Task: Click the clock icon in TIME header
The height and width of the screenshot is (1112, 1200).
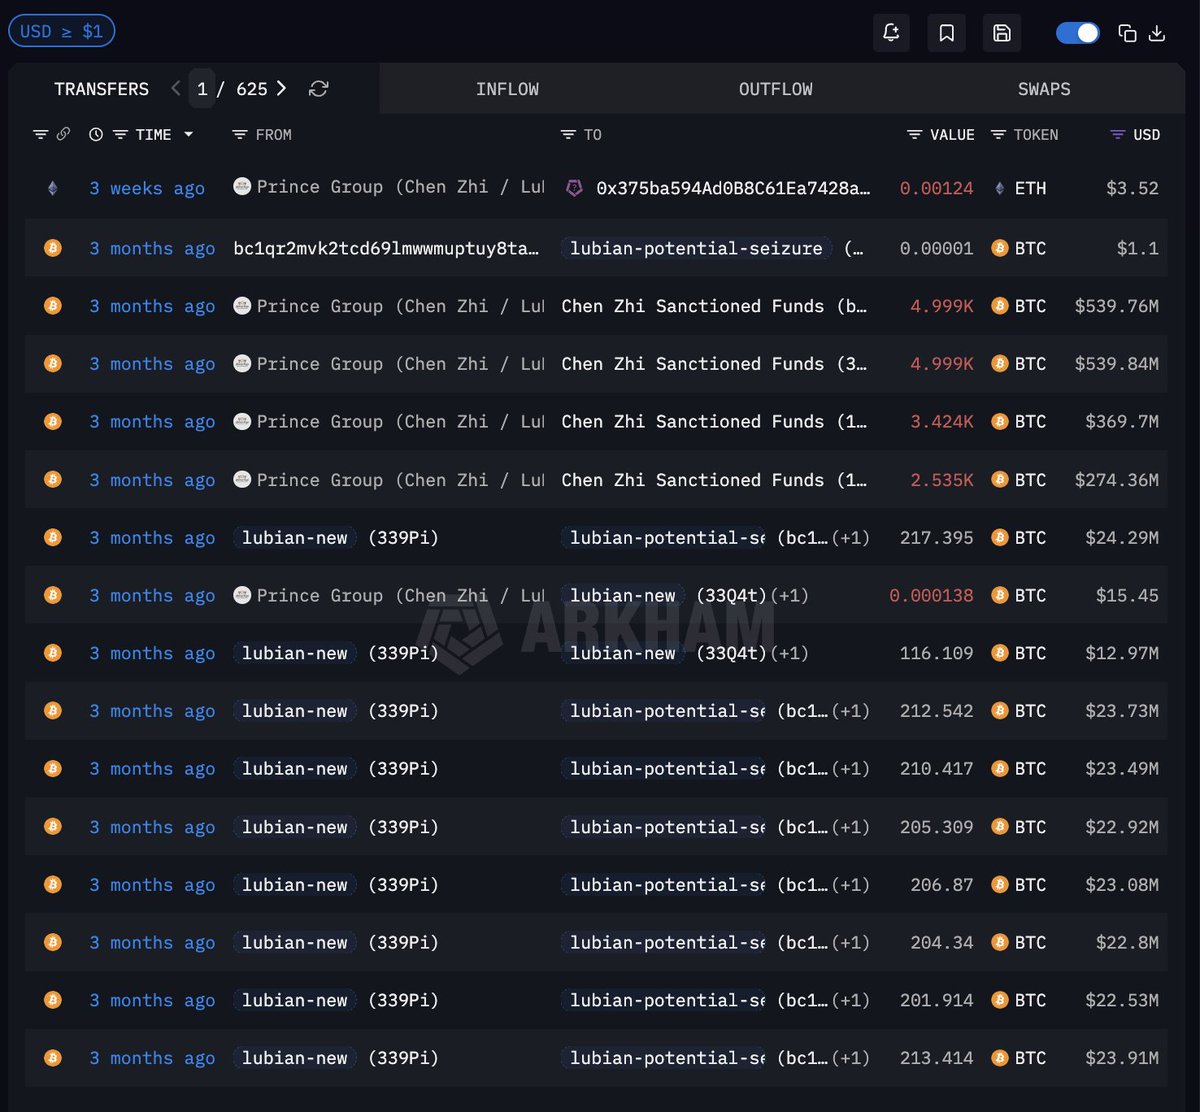Action: [96, 135]
